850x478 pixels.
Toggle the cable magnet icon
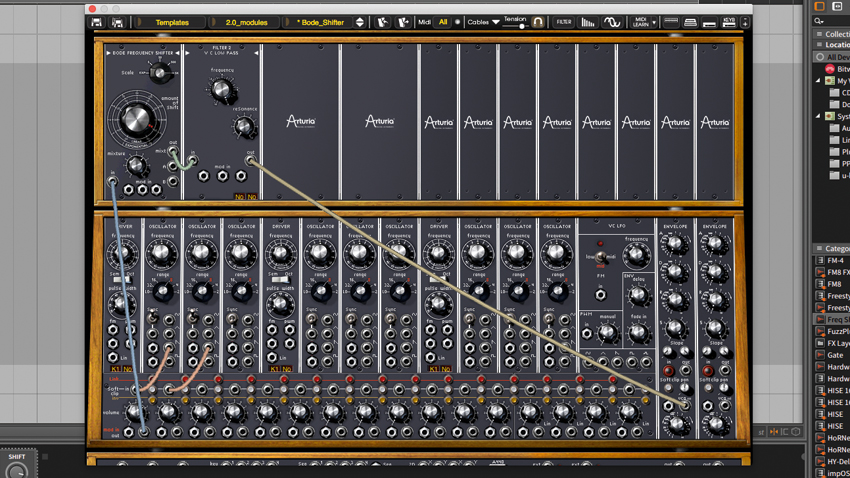[x=538, y=22]
